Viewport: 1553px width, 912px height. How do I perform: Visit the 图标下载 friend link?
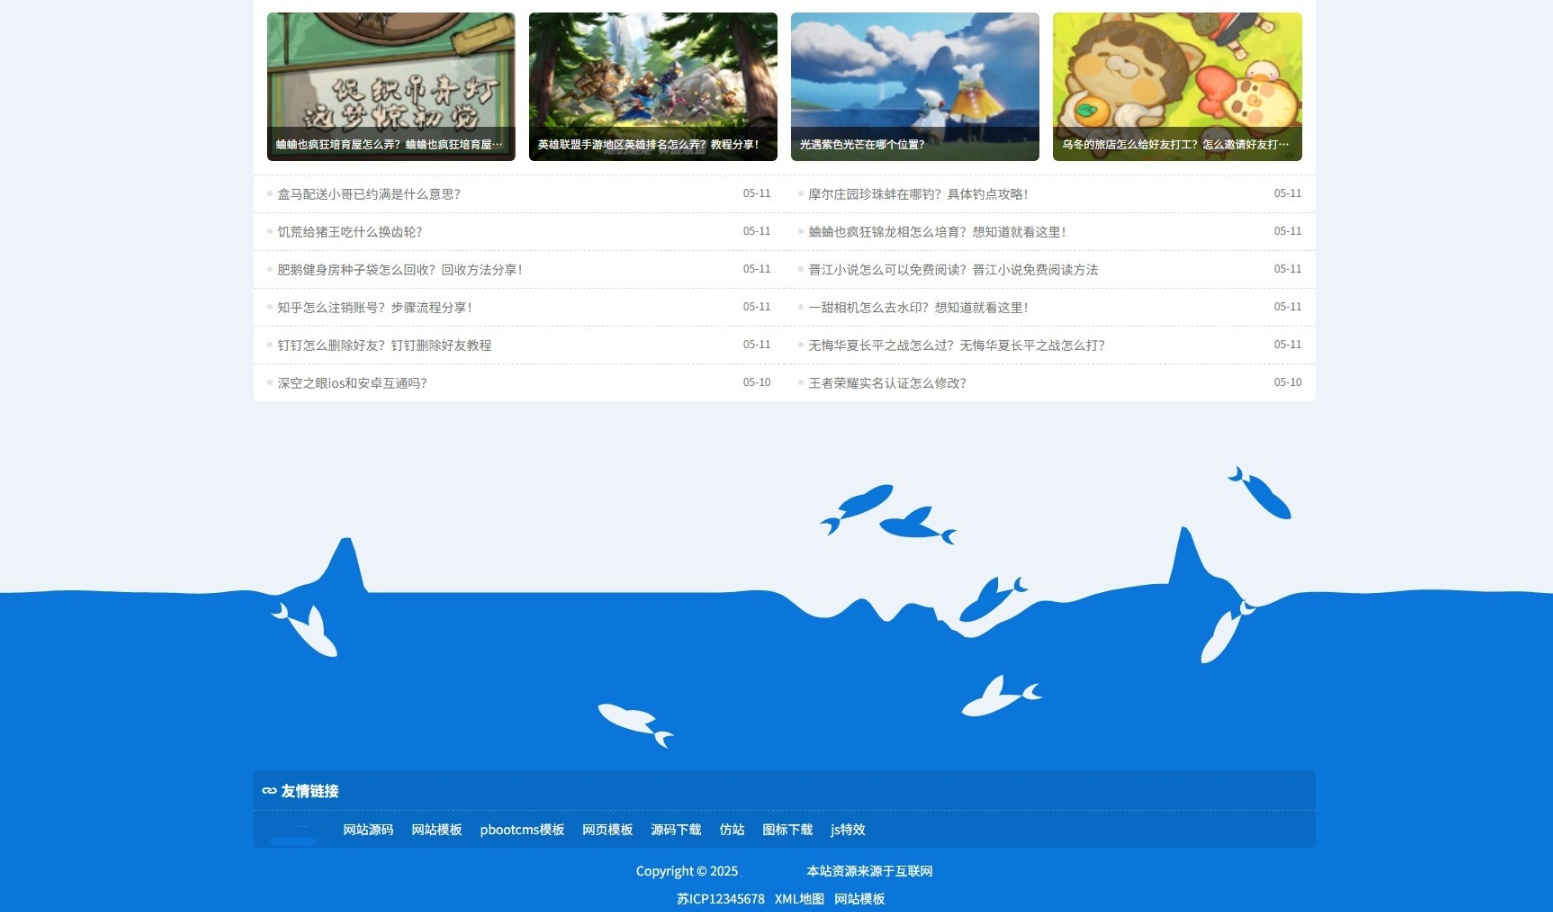(x=788, y=830)
